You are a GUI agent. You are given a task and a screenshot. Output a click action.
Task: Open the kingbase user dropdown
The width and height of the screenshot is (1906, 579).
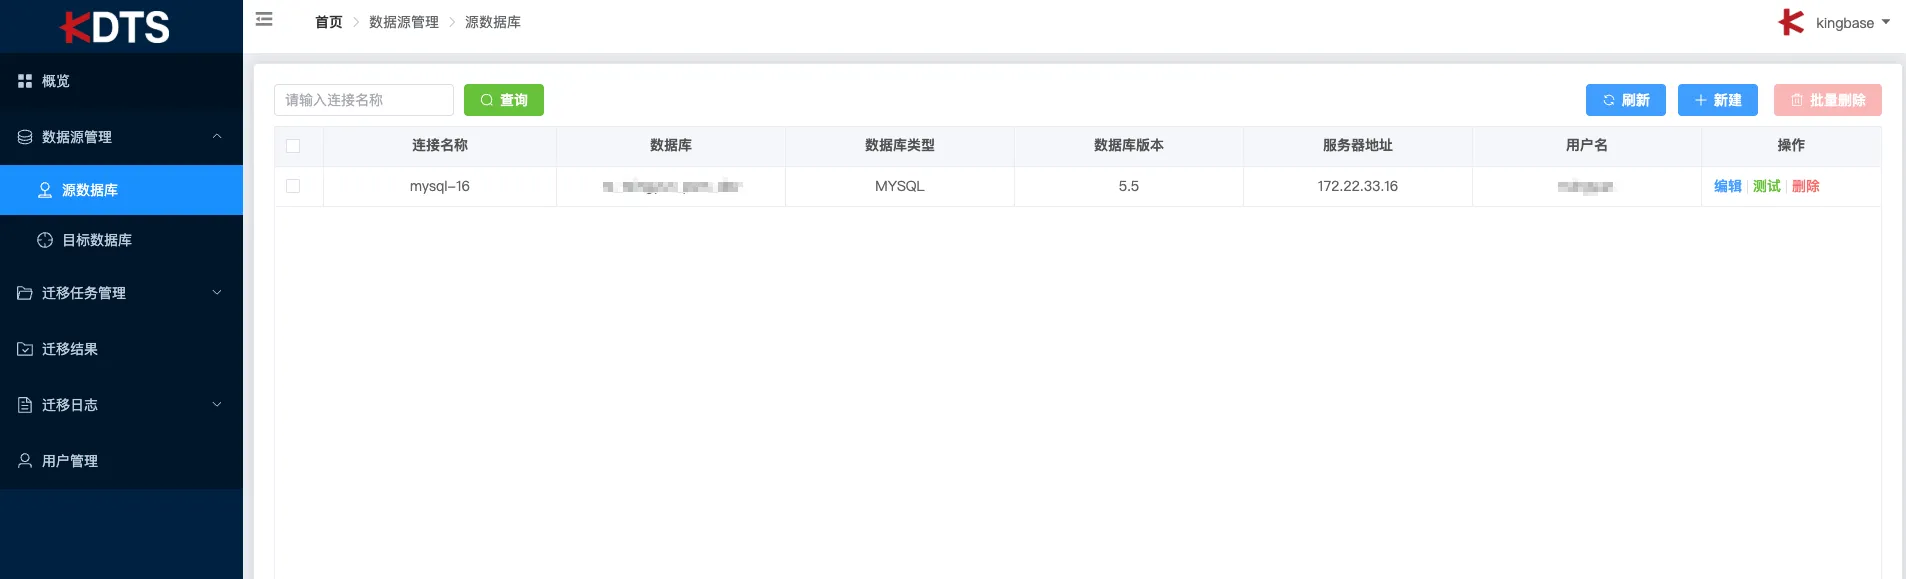(1852, 22)
